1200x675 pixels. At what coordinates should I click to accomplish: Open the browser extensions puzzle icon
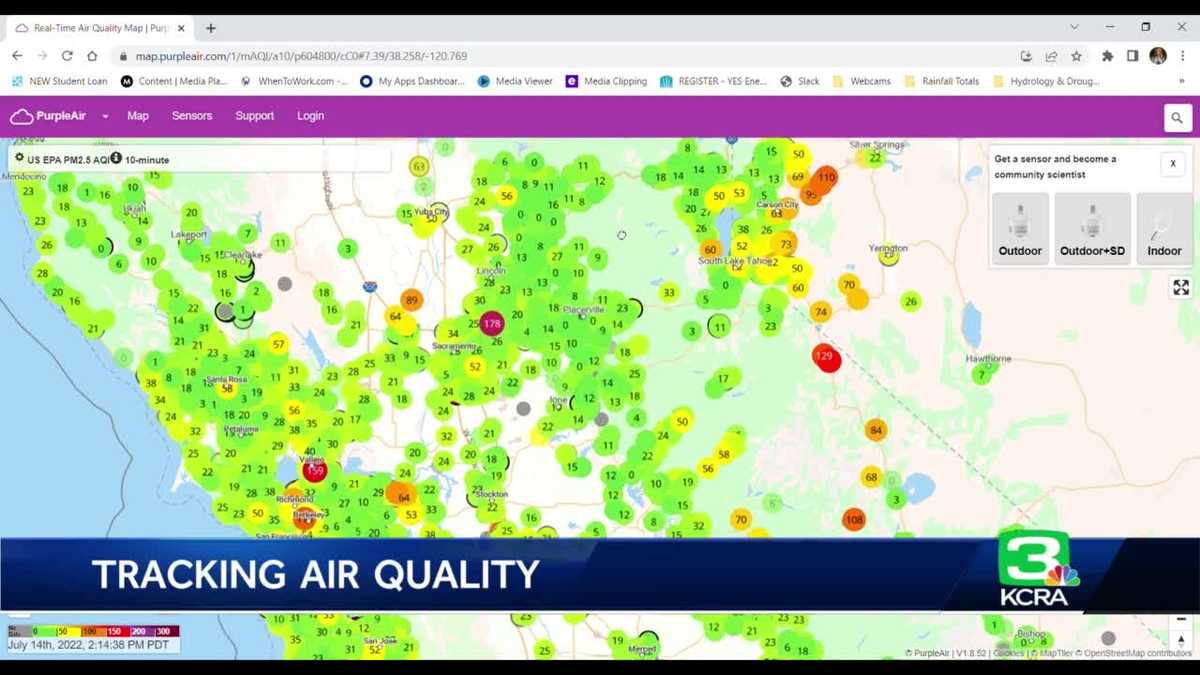pyautogui.click(x=1106, y=57)
